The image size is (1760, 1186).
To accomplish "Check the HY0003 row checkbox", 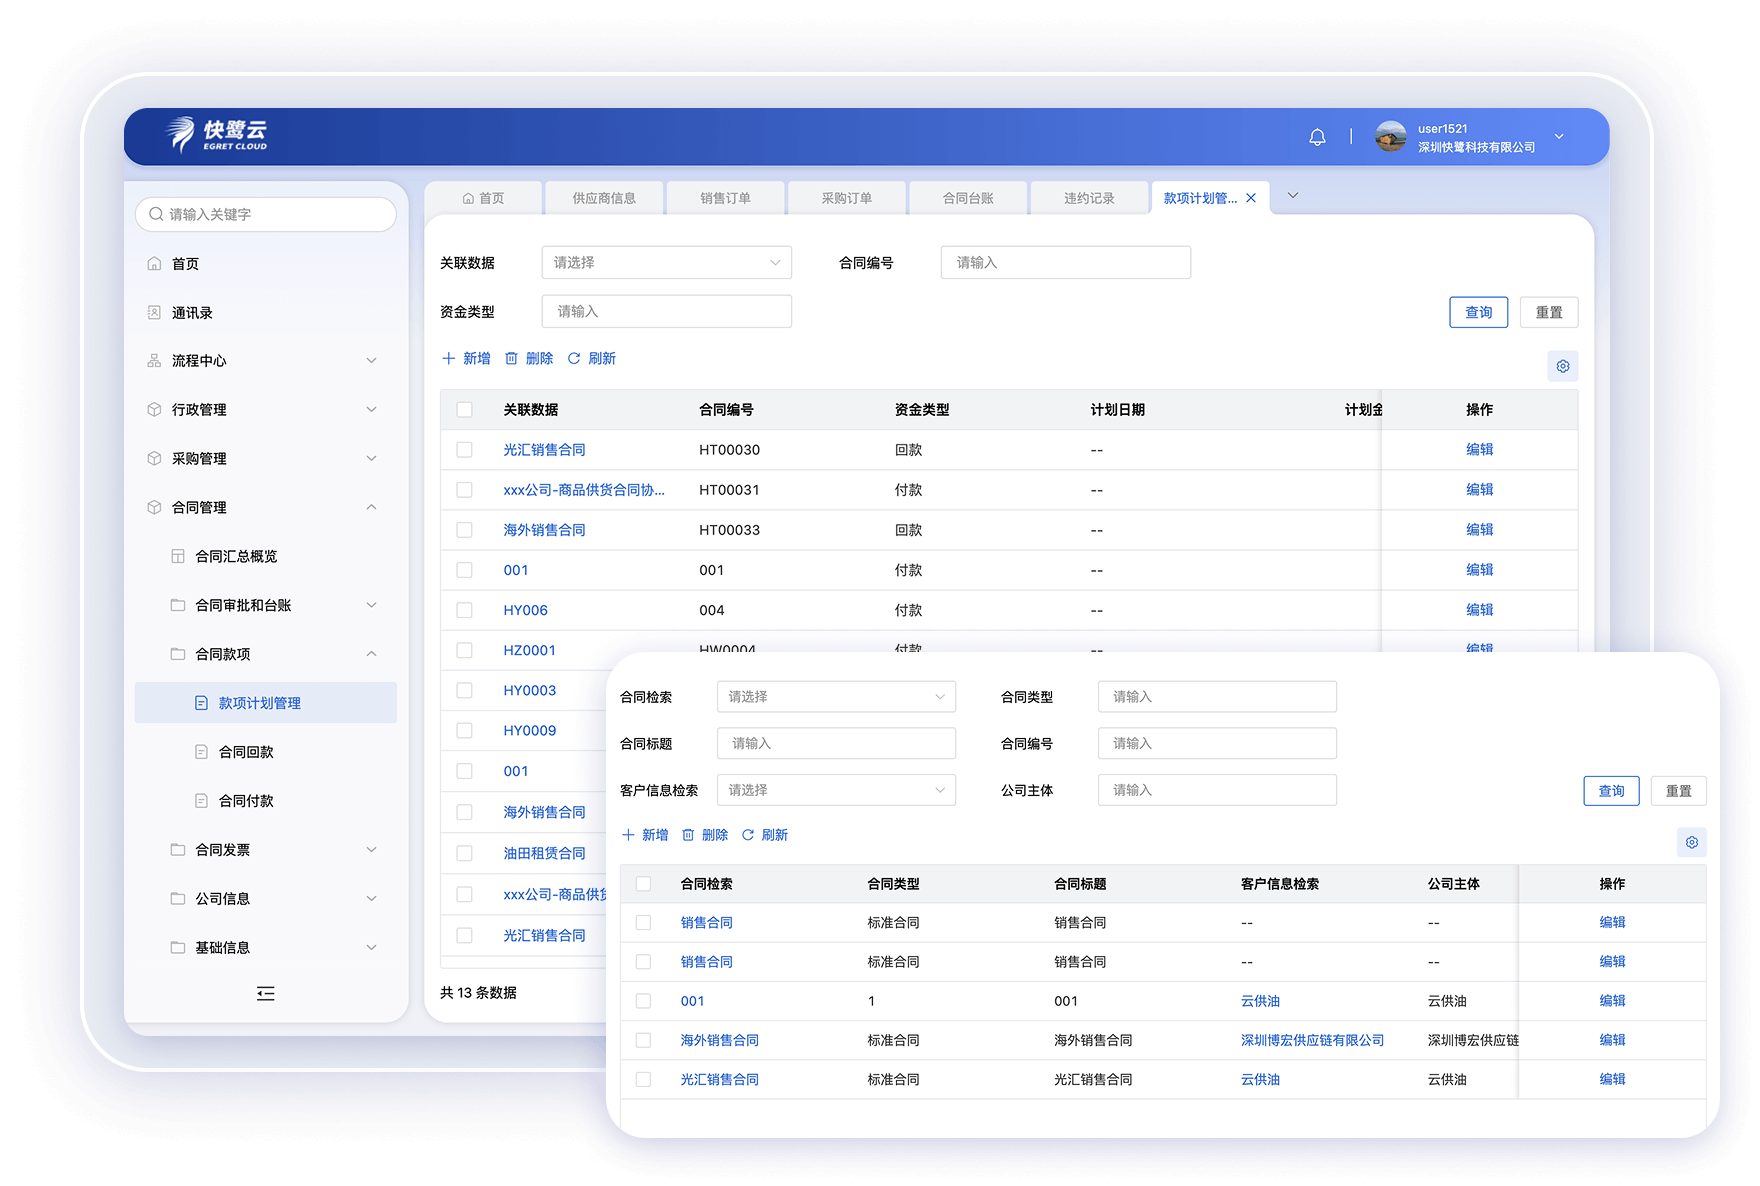I will [464, 691].
